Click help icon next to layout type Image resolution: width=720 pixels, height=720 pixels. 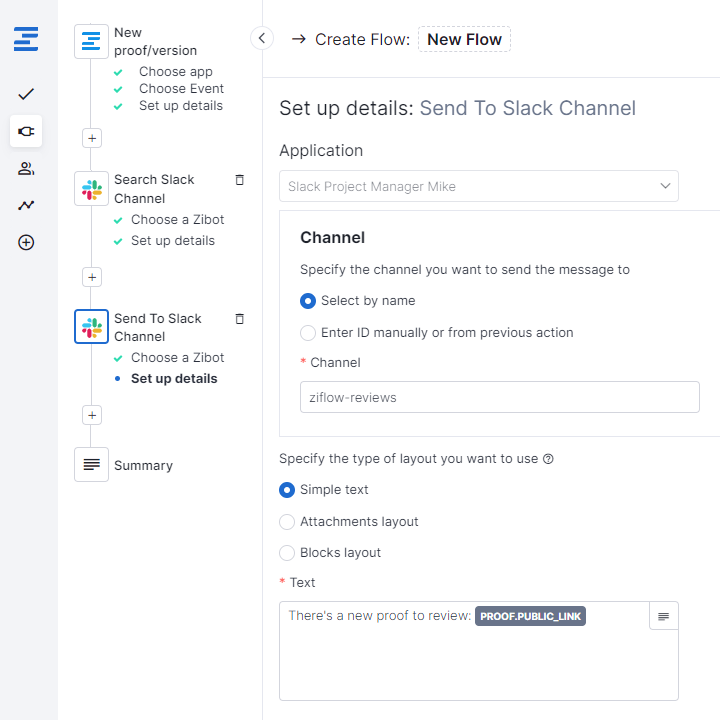[548, 460]
